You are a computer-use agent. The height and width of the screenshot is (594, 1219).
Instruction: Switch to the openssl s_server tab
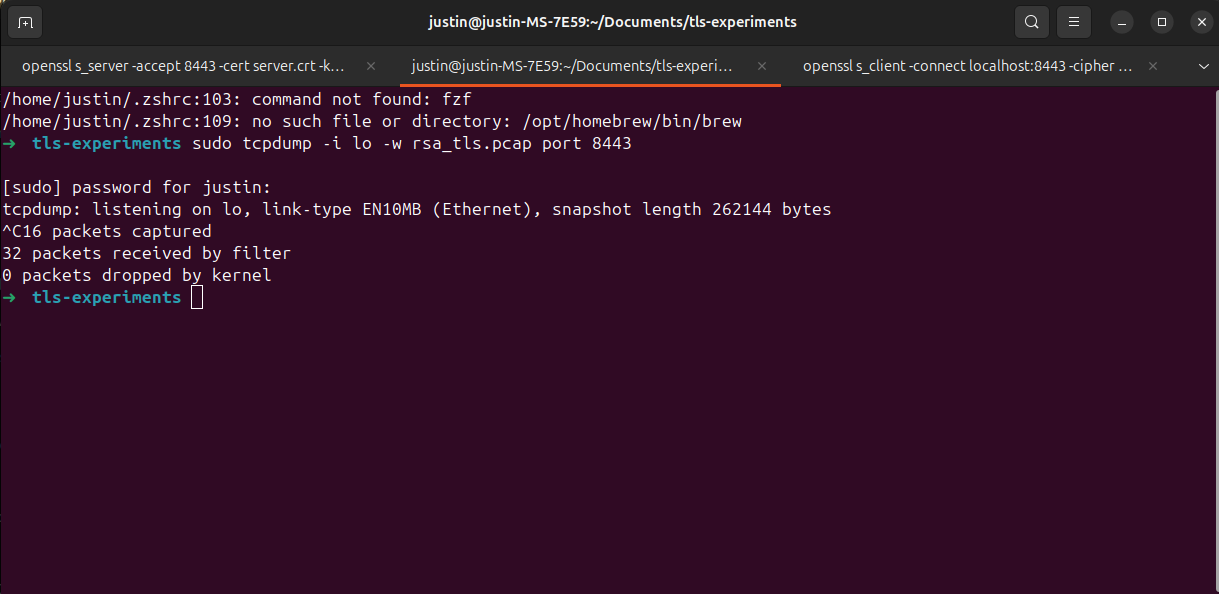183,66
